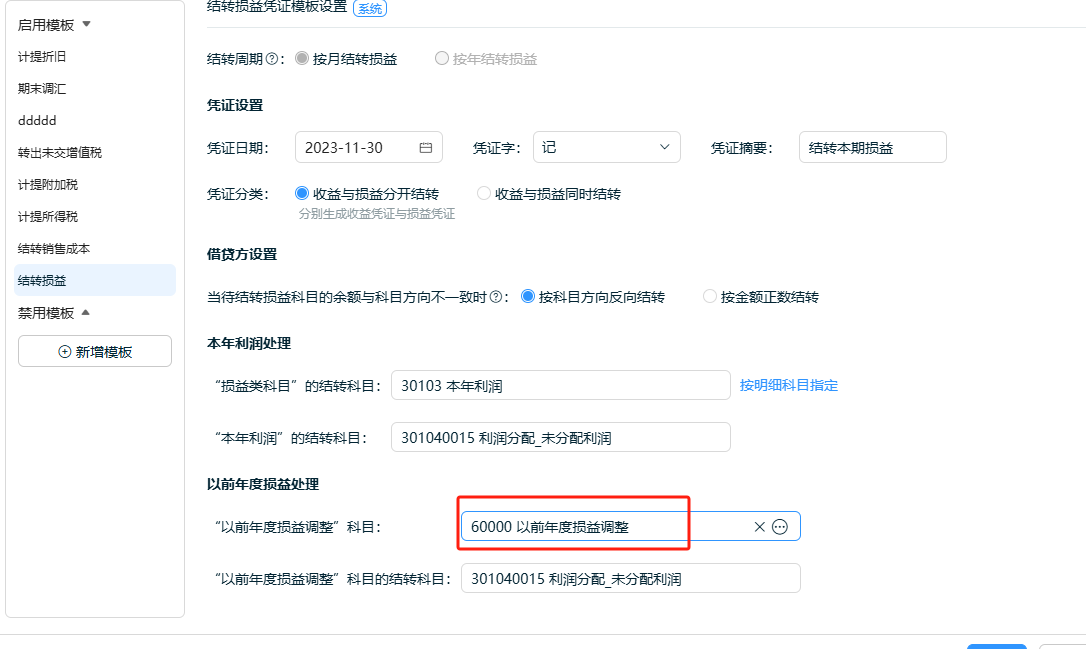Select 按金额正数结转 radio option

pos(710,297)
